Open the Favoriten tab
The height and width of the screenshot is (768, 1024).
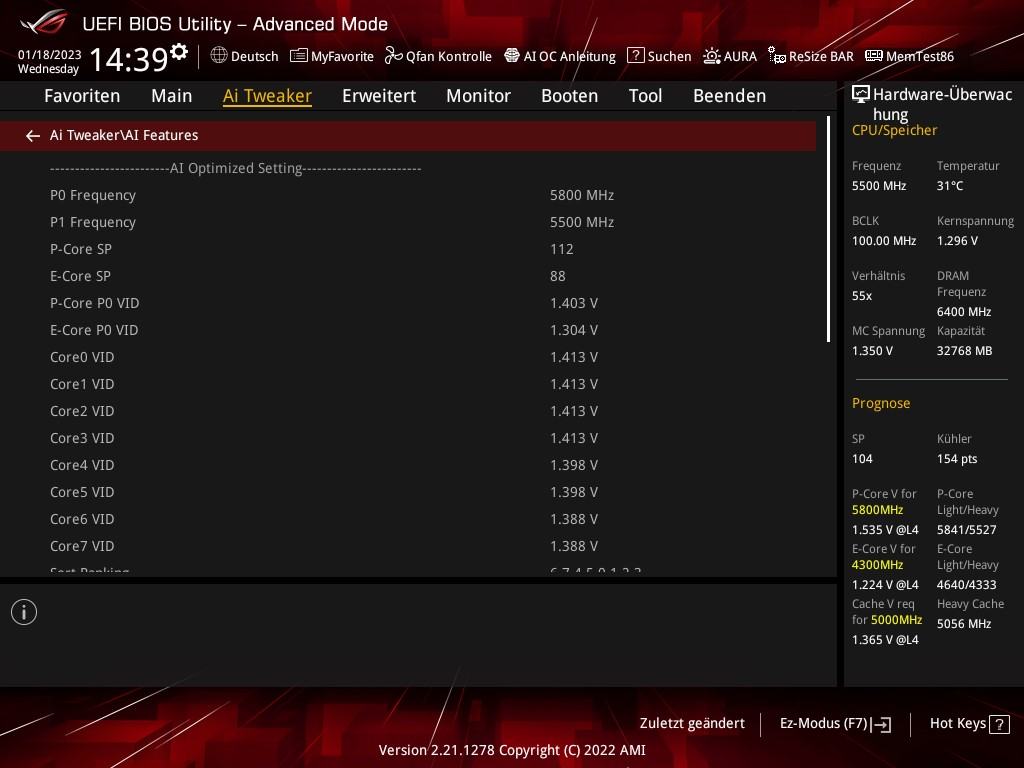[x=82, y=95]
